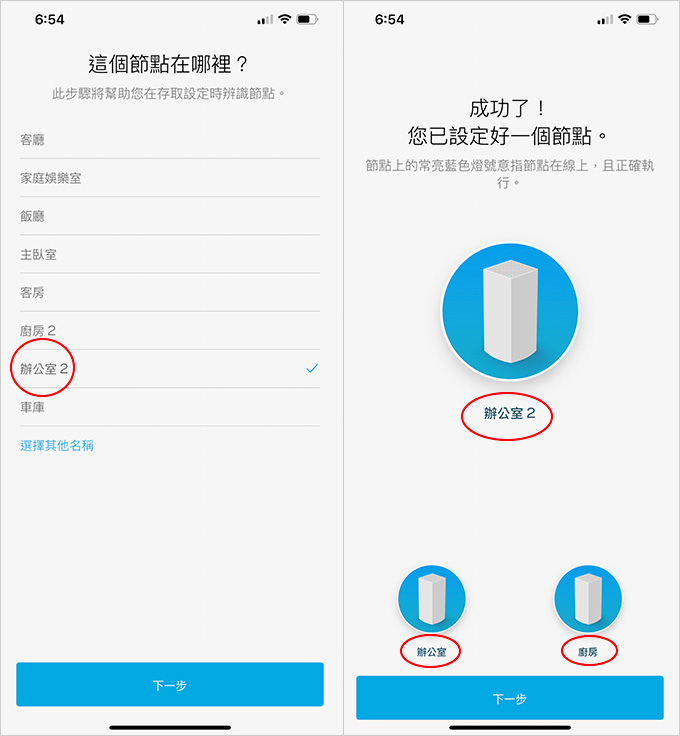Tap the blue checkmark beside 辦公室 2

click(312, 368)
